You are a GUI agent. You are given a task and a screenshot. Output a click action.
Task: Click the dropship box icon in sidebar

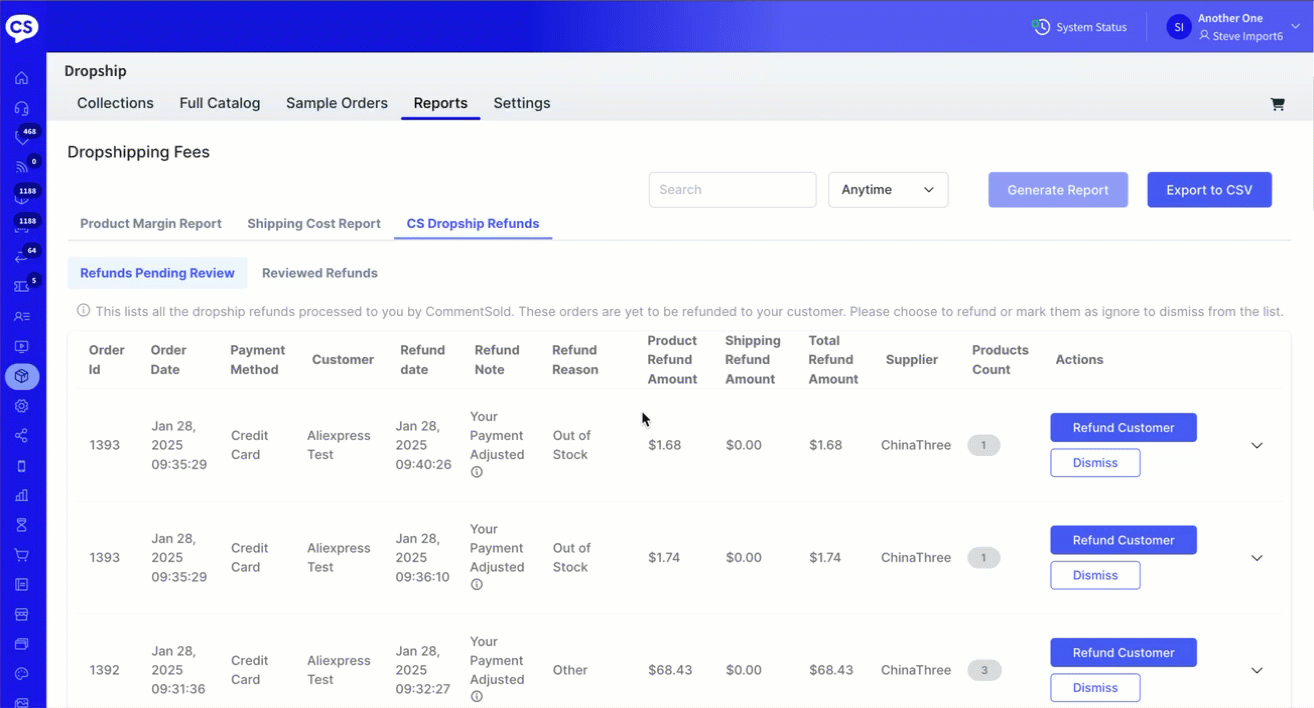click(22, 377)
